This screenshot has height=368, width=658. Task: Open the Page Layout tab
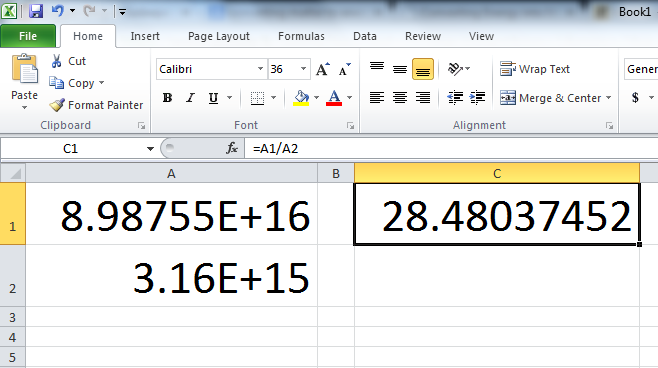(219, 36)
